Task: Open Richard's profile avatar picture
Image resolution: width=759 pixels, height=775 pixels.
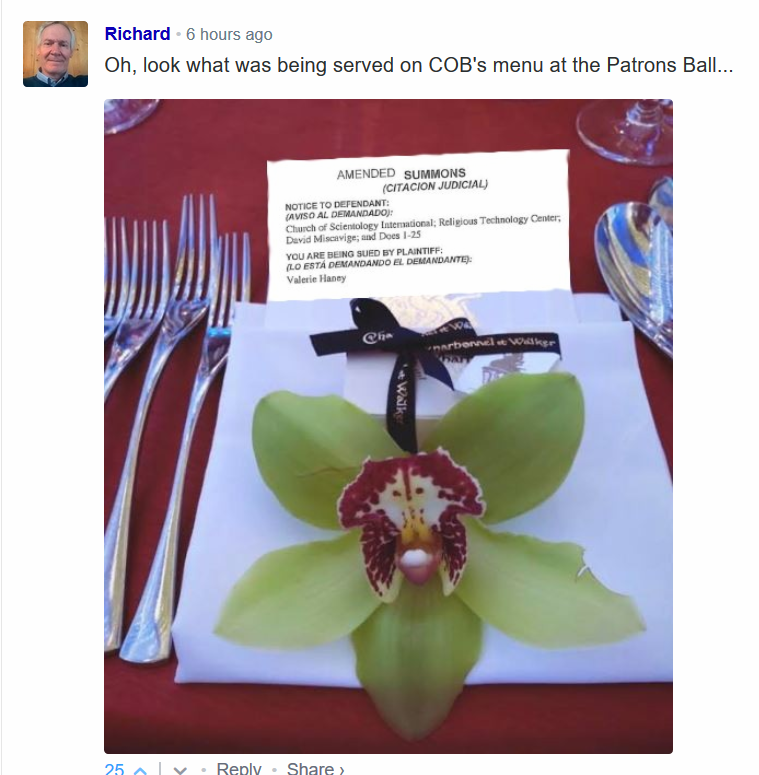Action: point(55,54)
